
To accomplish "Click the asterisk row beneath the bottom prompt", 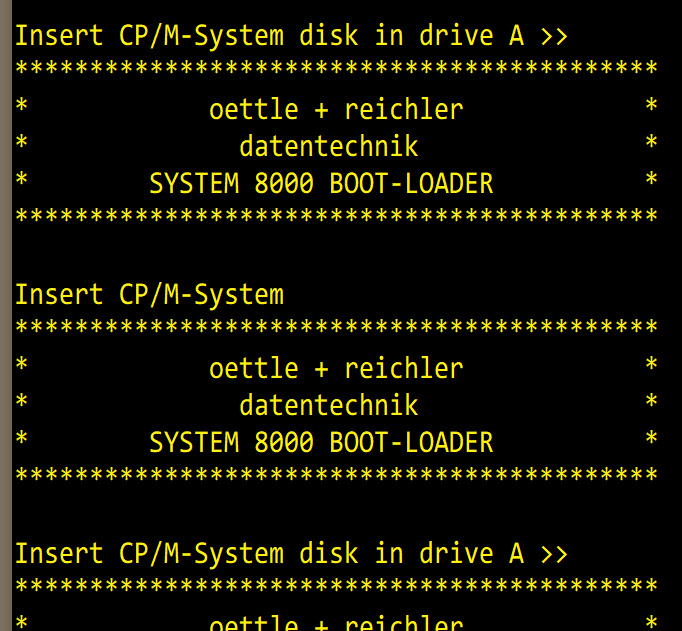I will click(336, 586).
